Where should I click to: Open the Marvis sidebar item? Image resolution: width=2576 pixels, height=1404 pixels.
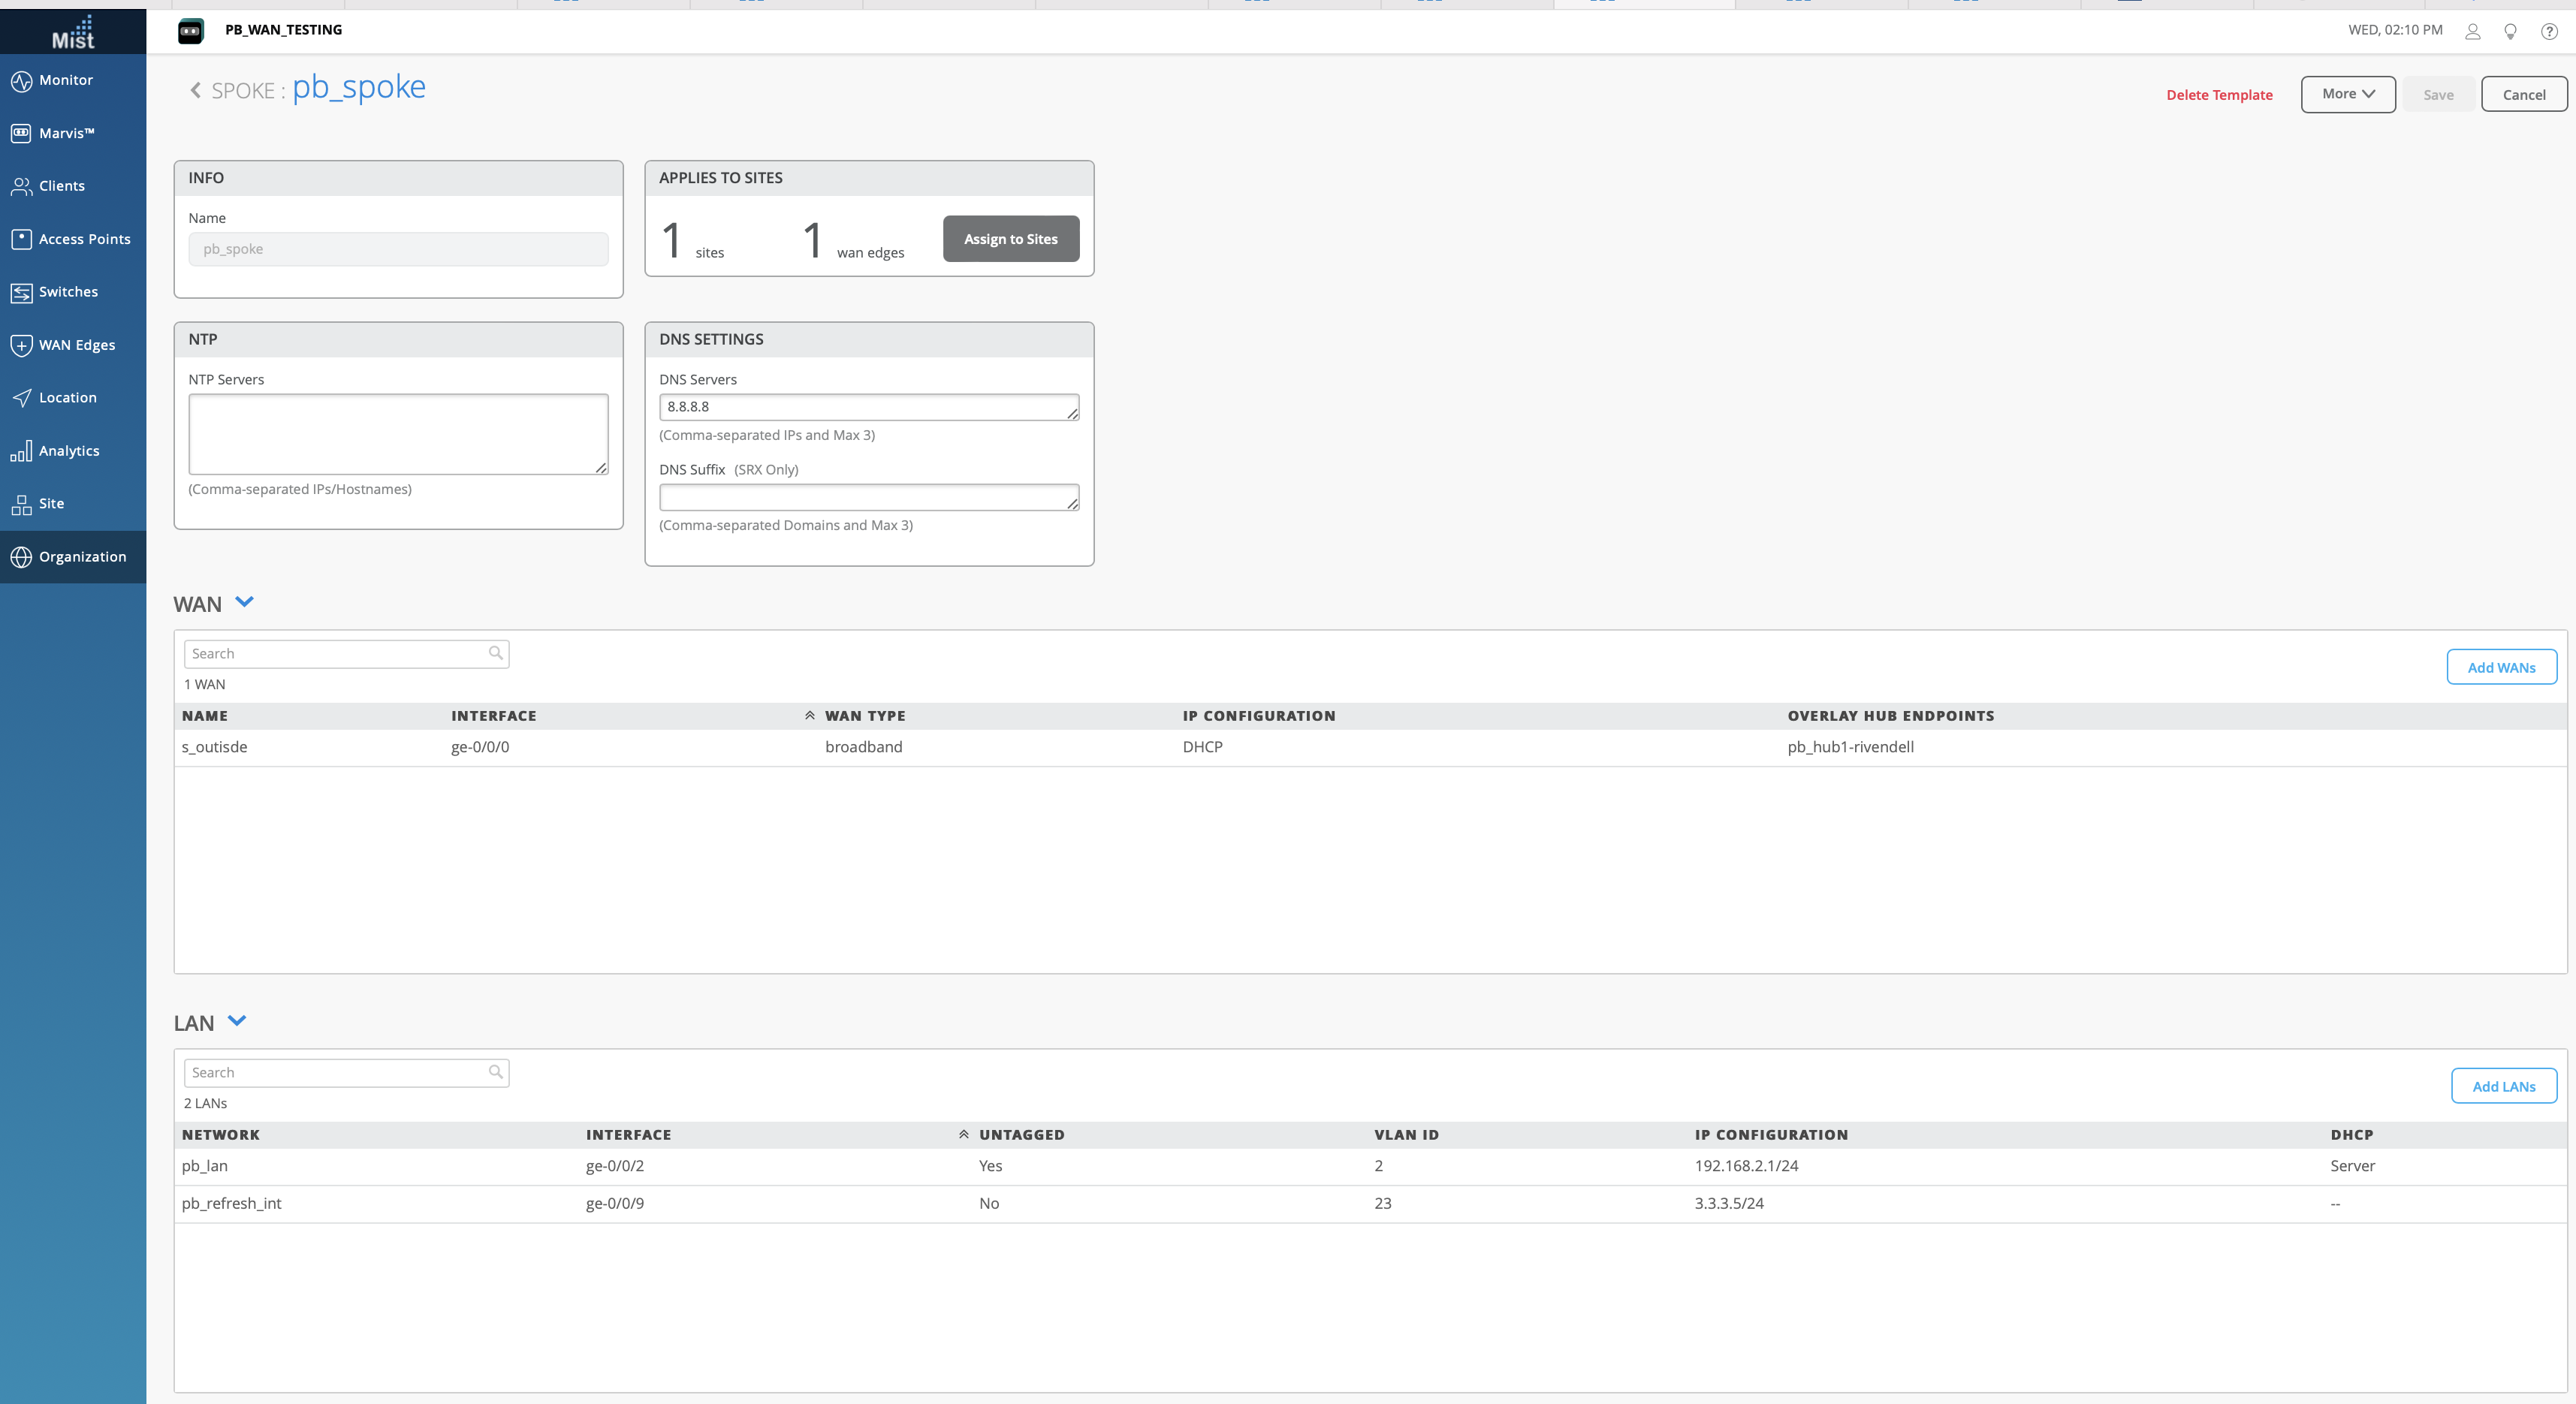click(x=66, y=133)
